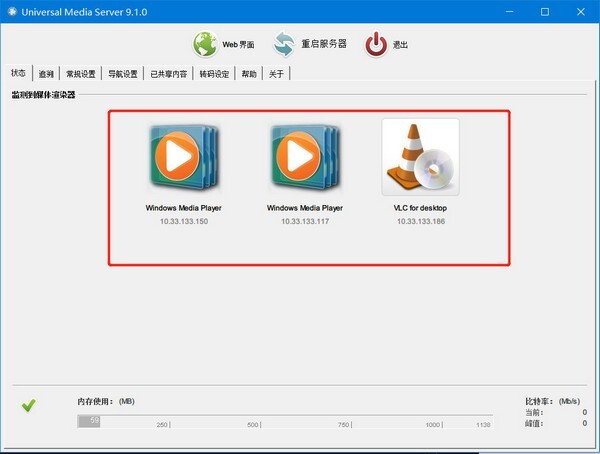The image size is (600, 454).
Task: Click the green checkmark status icon
Action: point(29,405)
